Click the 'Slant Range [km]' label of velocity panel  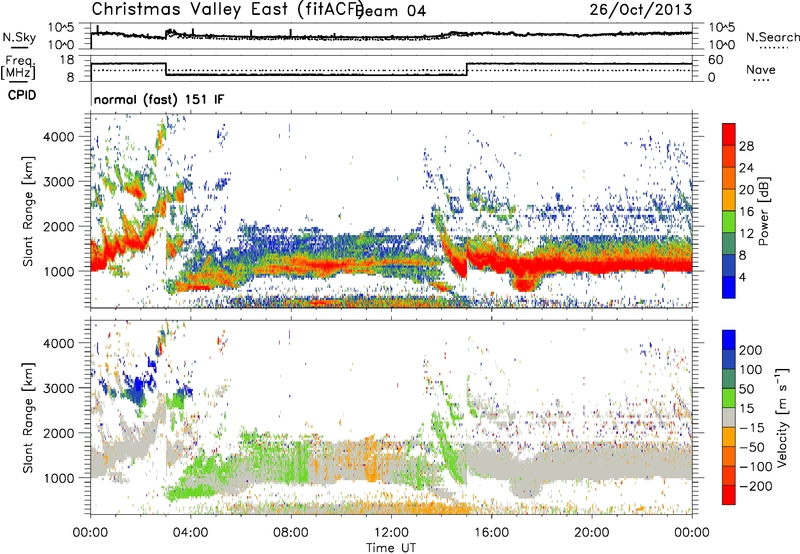tap(28, 417)
